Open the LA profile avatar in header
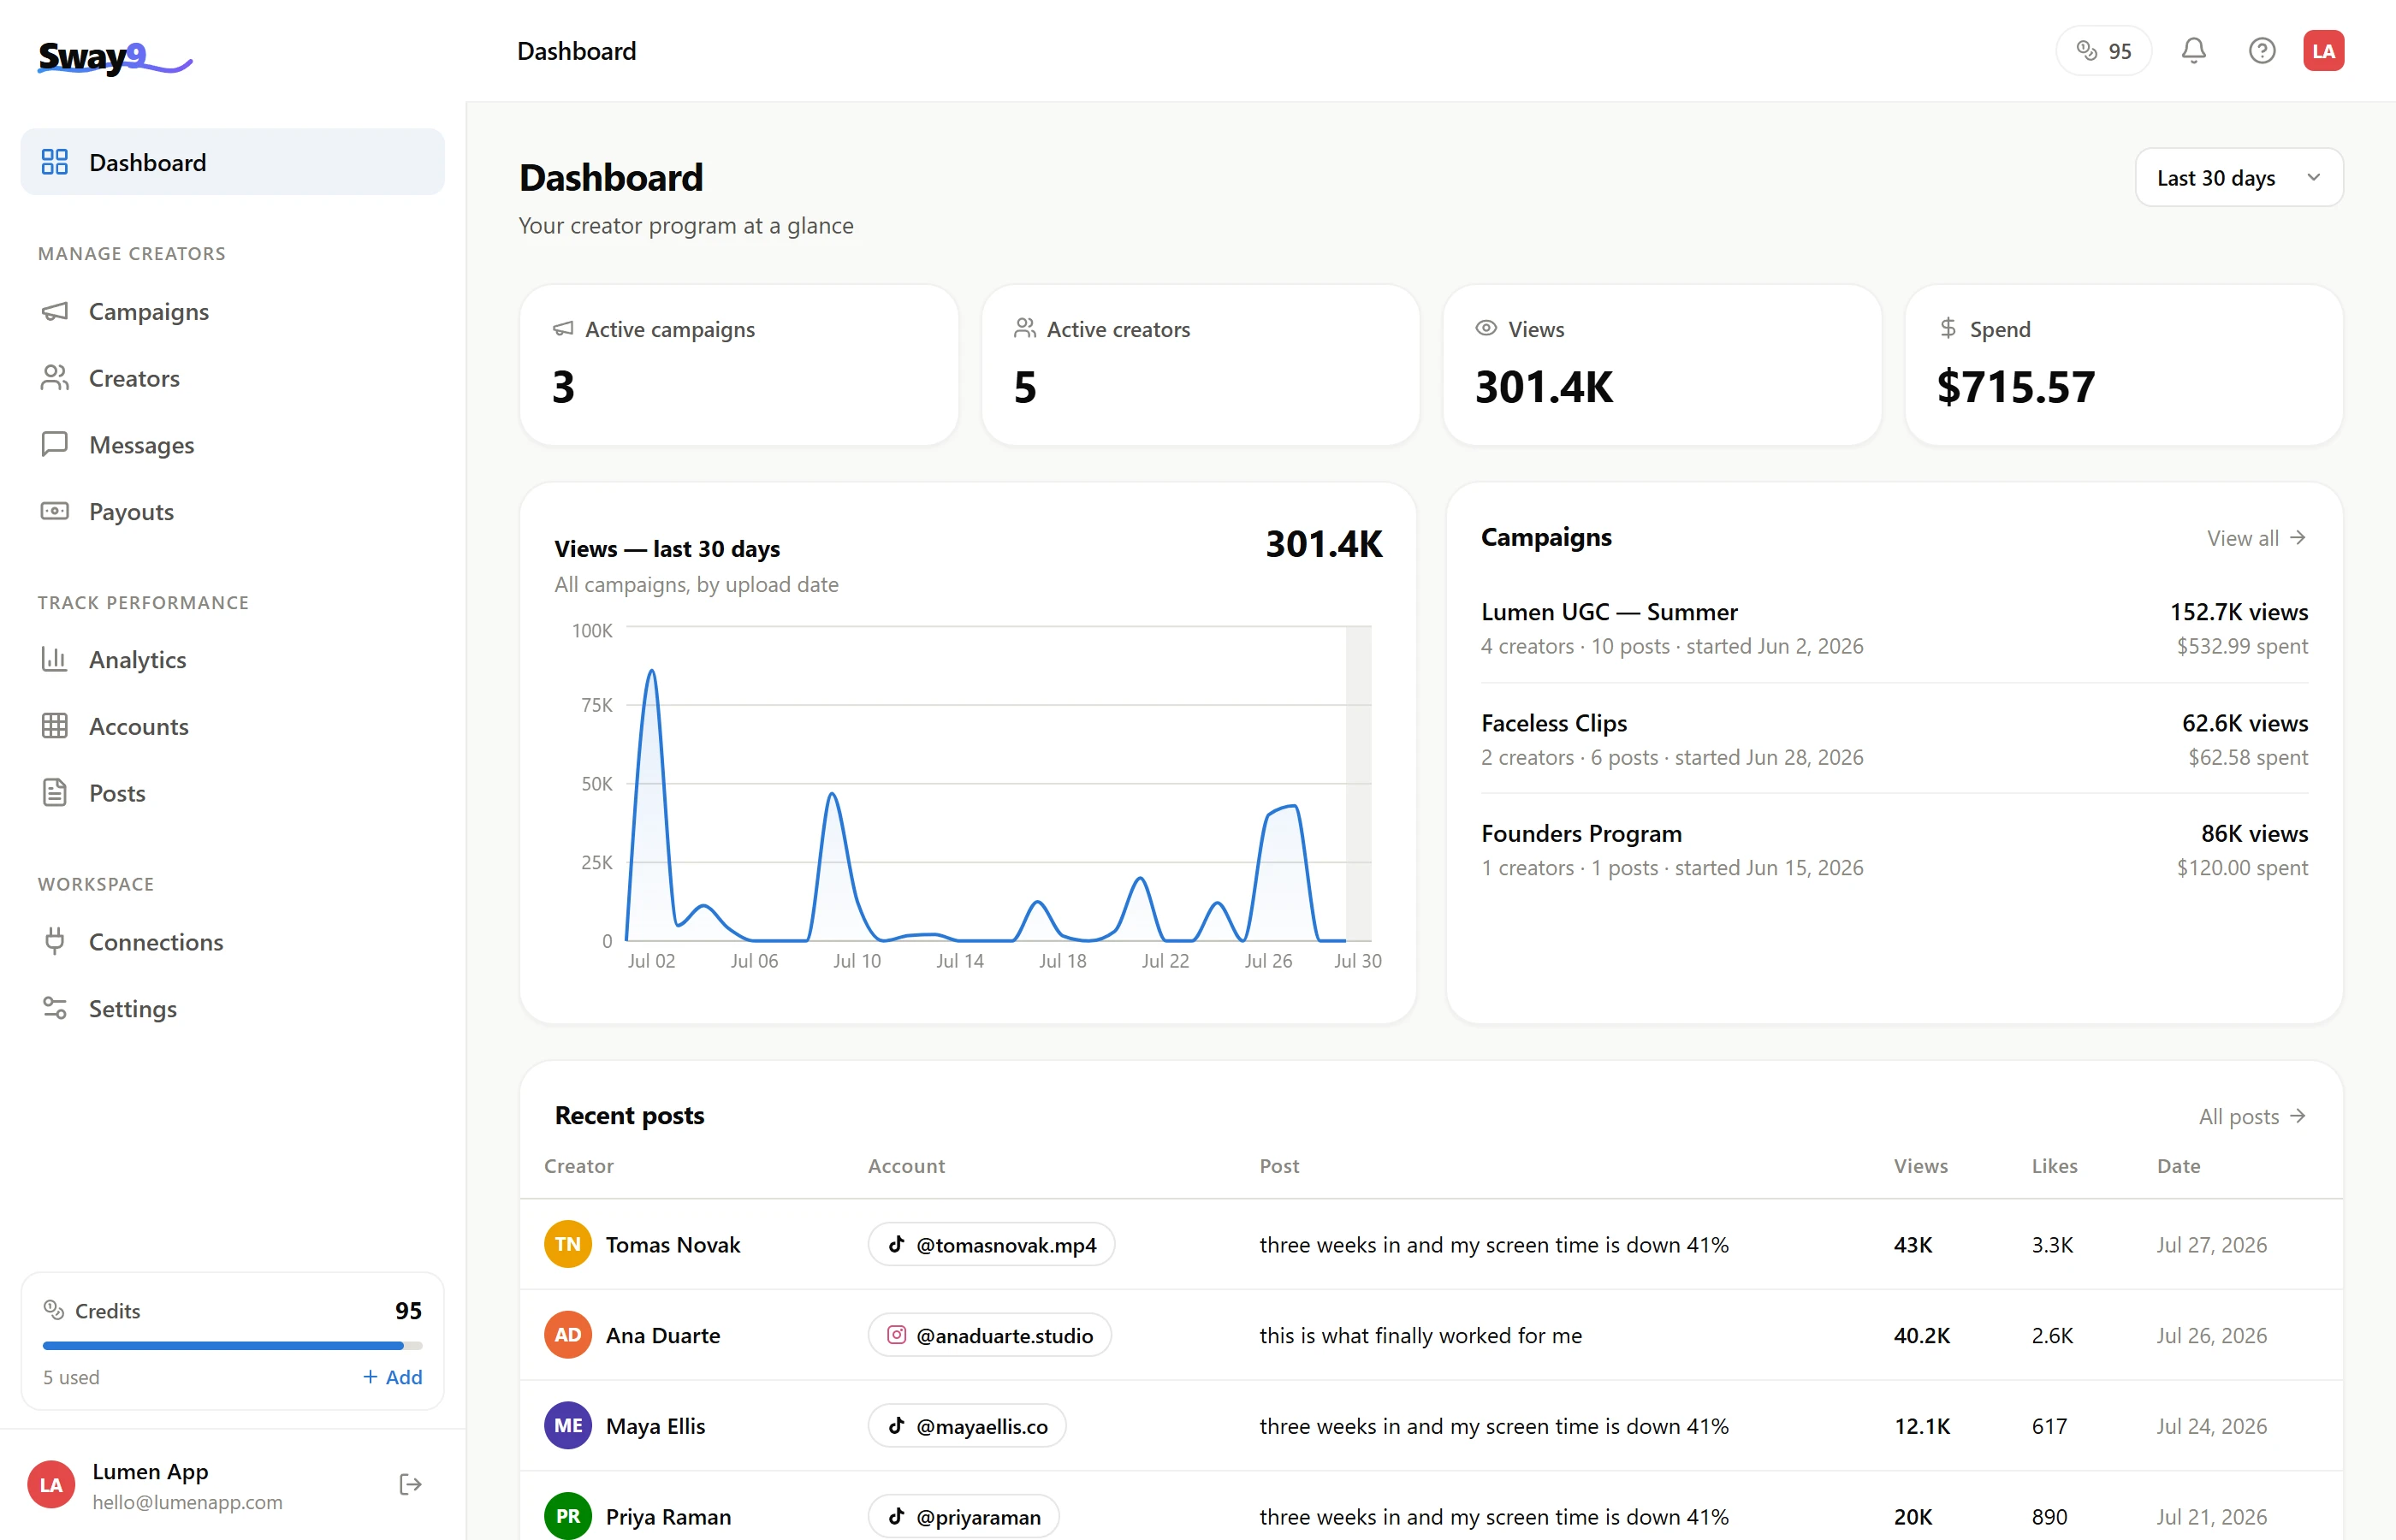This screenshot has width=2396, height=1540. click(x=2323, y=51)
